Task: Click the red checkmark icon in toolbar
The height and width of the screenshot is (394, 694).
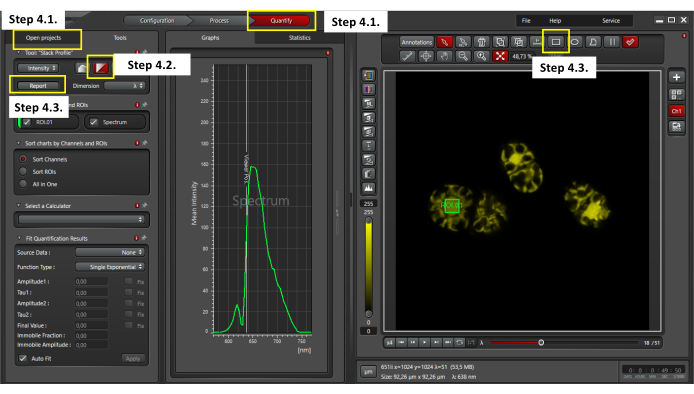Action: [x=630, y=42]
